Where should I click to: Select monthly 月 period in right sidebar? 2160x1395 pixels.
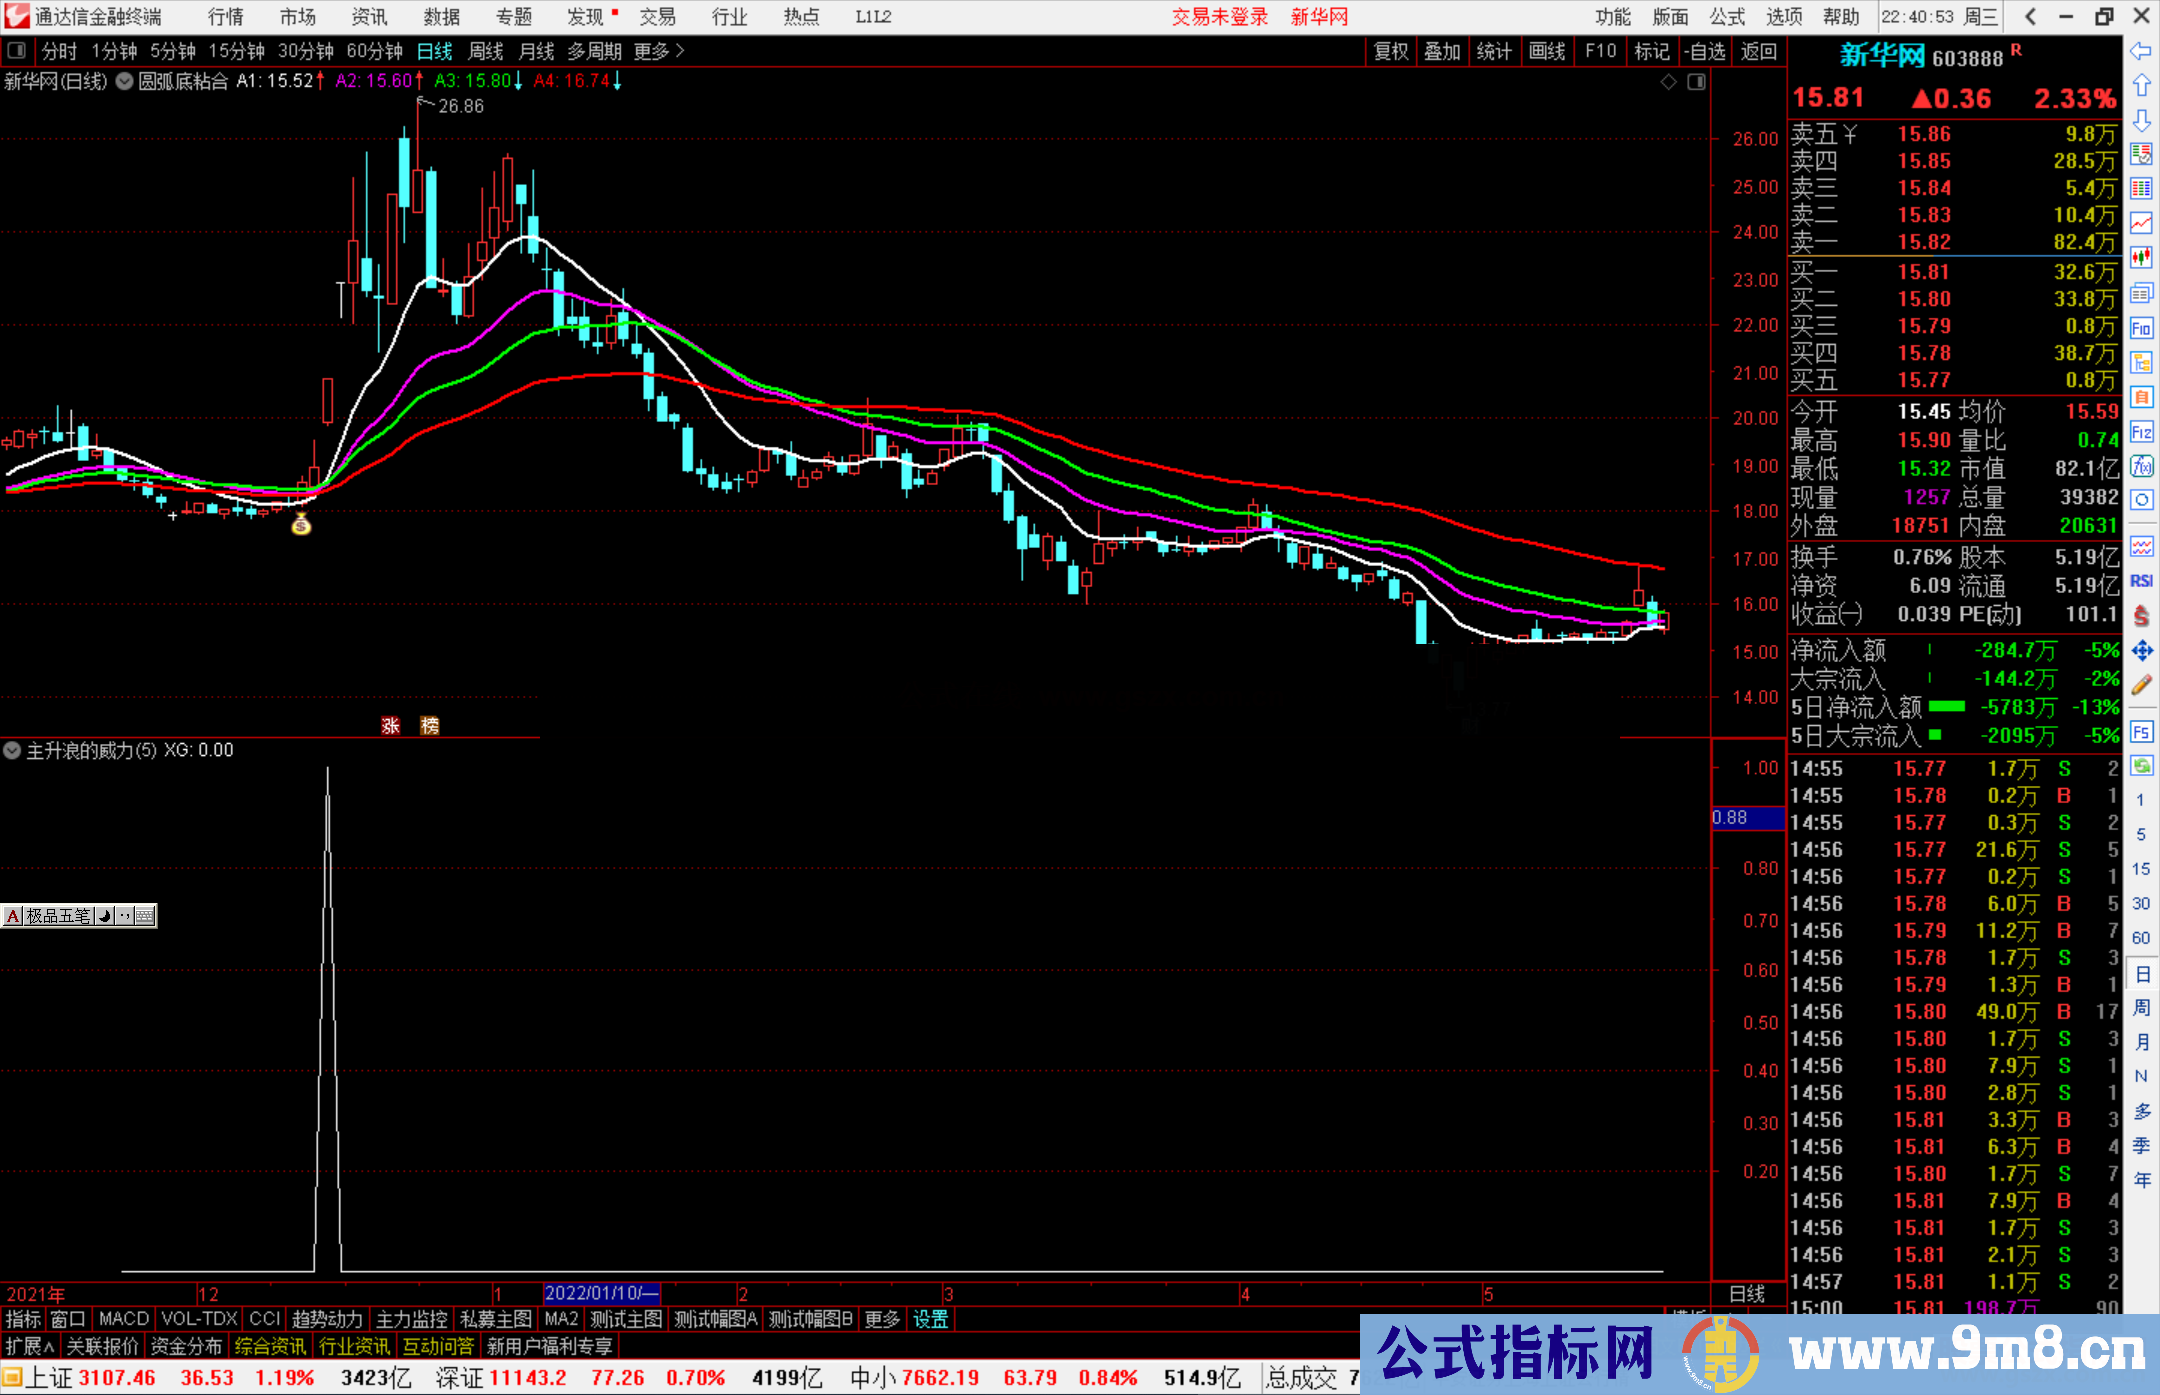pyautogui.click(x=2141, y=1042)
